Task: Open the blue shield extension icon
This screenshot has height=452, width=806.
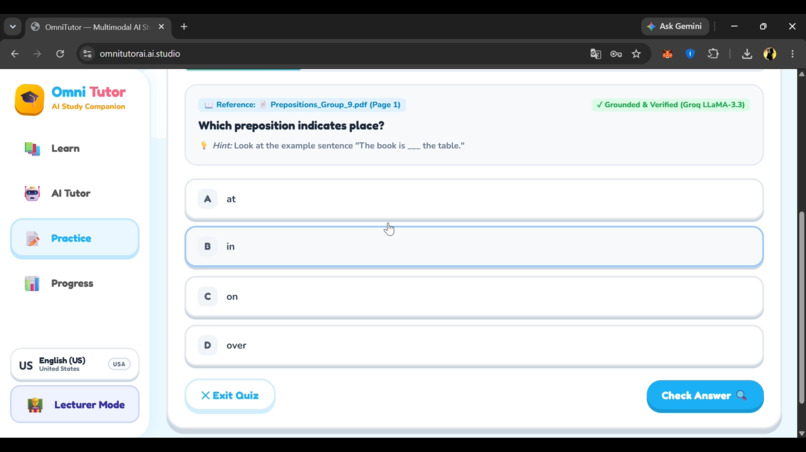Action: tap(690, 53)
